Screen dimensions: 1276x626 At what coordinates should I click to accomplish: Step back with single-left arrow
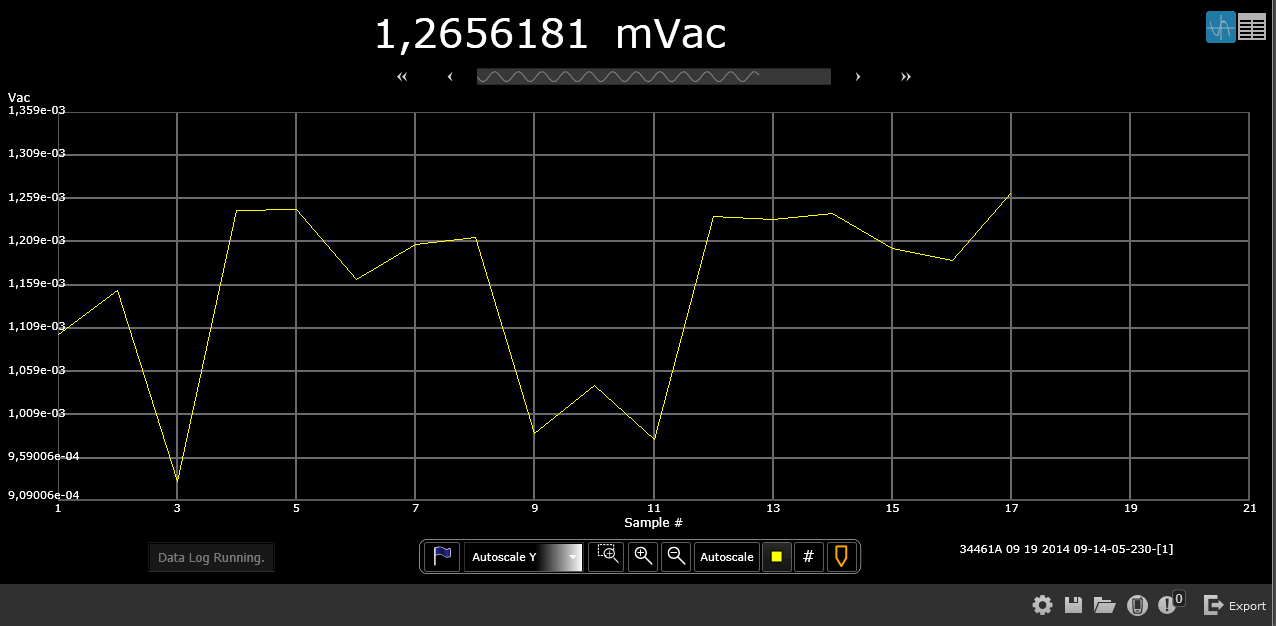pos(450,77)
